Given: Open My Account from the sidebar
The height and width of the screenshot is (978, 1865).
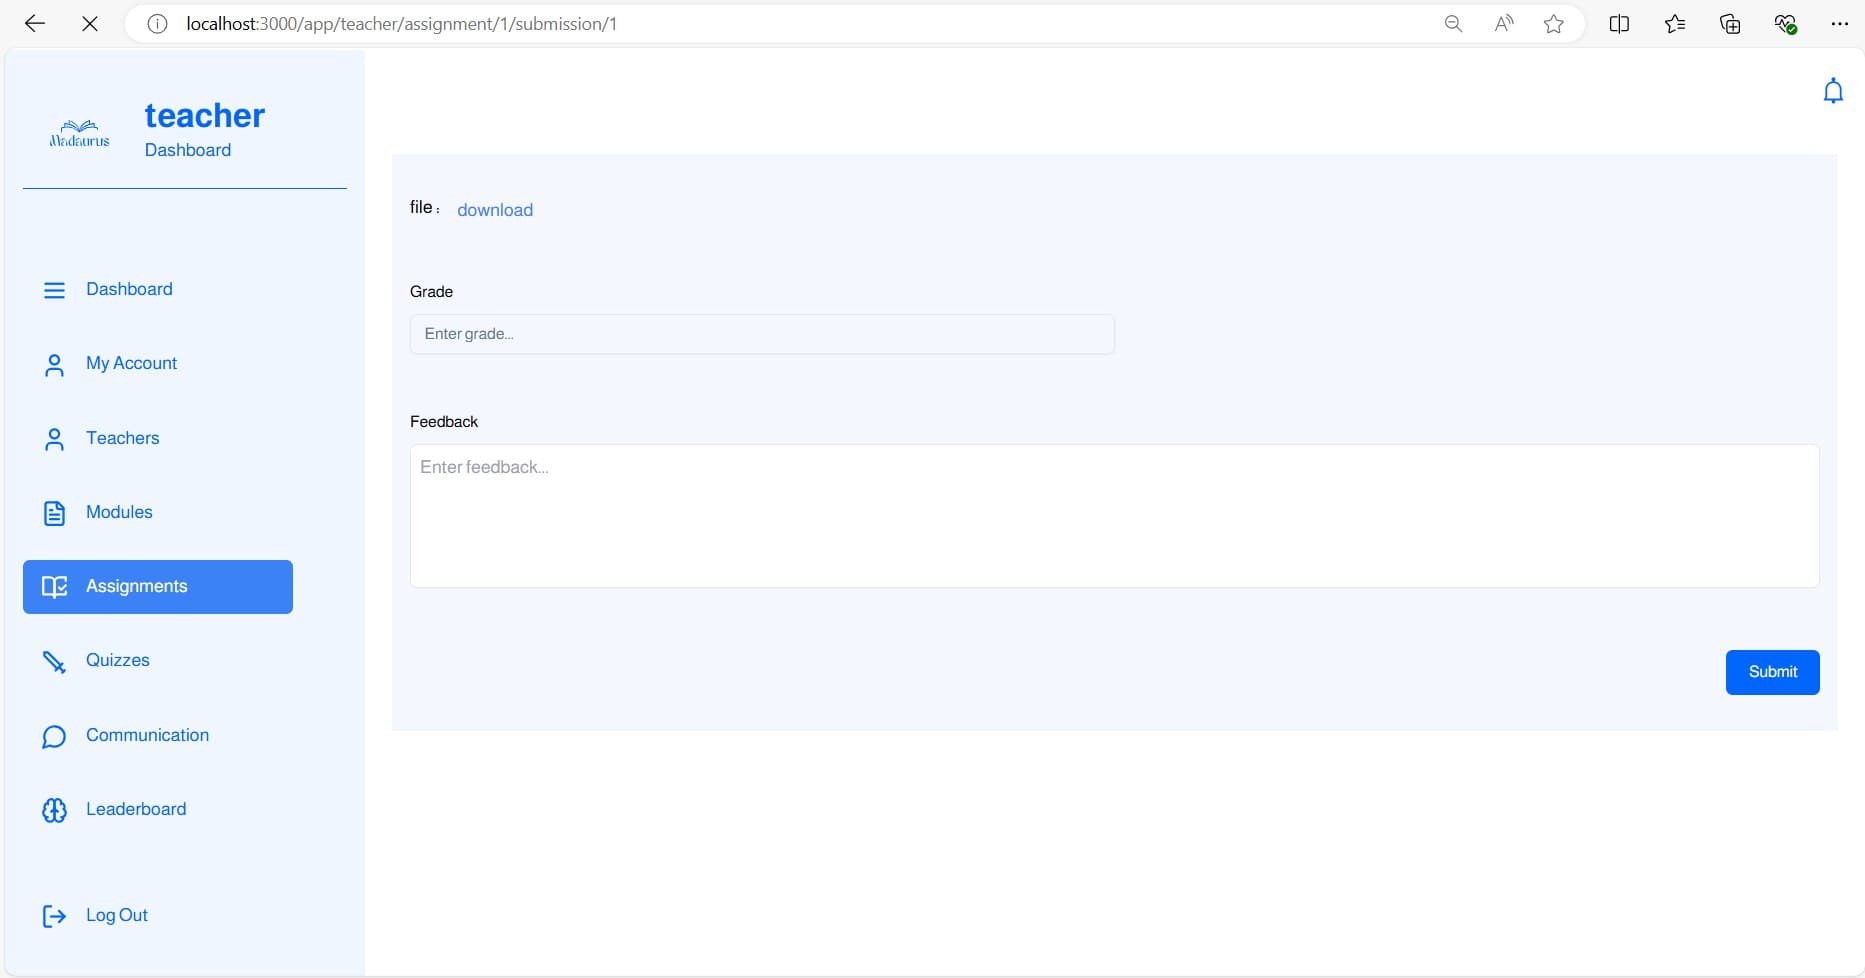Looking at the screenshot, I should 131,363.
